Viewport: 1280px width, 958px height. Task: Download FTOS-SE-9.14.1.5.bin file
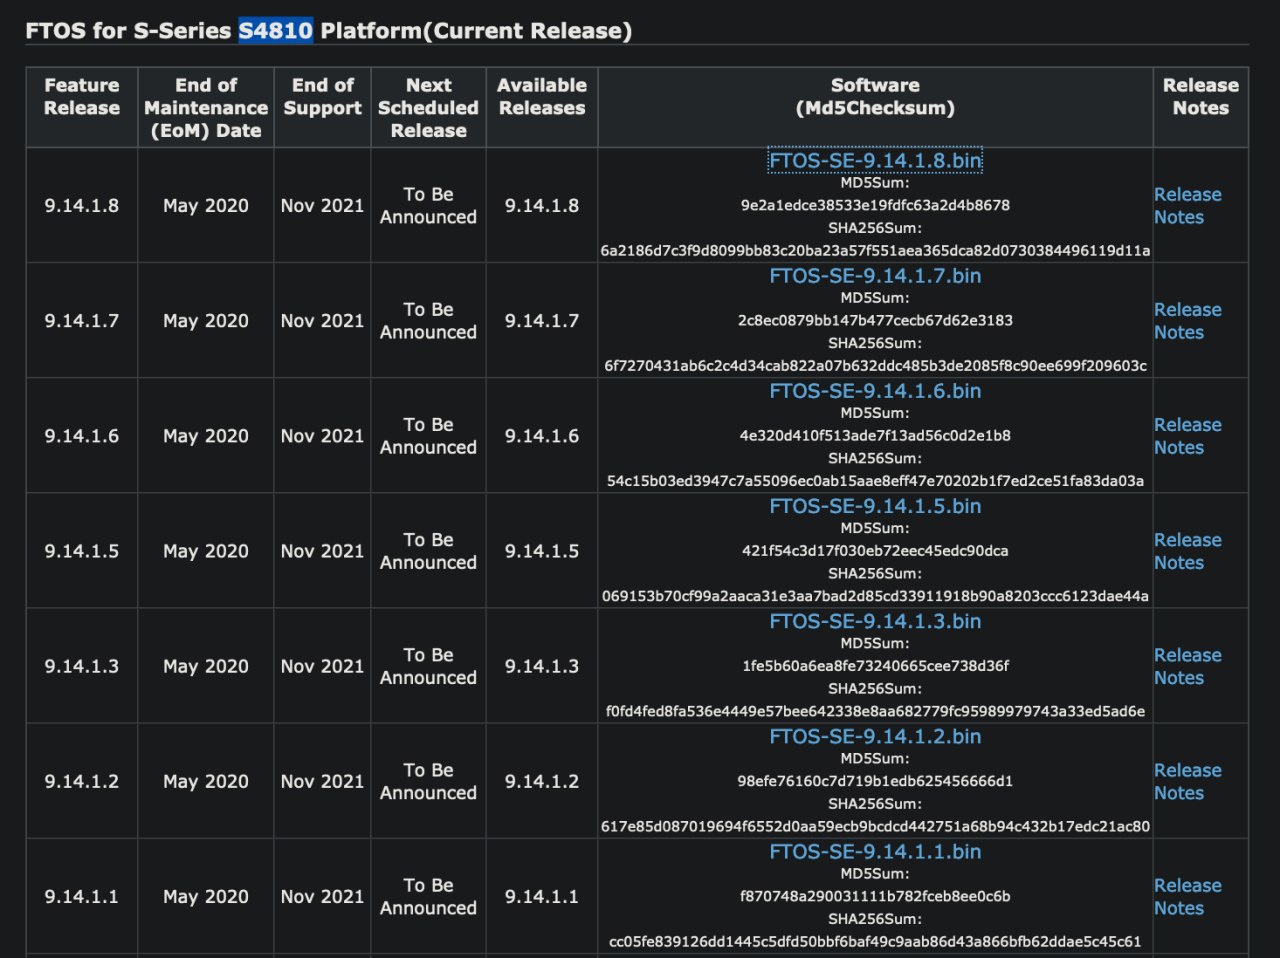(875, 506)
